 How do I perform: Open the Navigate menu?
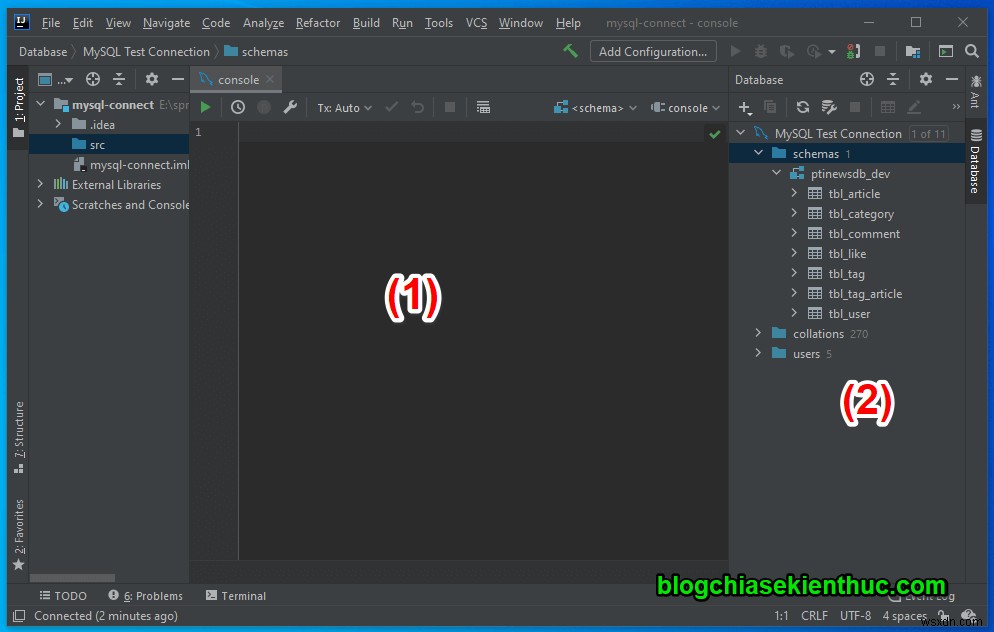[166, 23]
